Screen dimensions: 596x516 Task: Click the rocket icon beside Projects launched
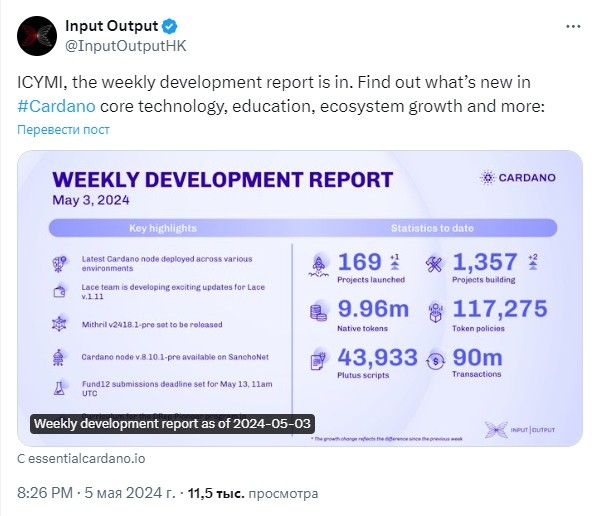pyautogui.click(x=319, y=265)
